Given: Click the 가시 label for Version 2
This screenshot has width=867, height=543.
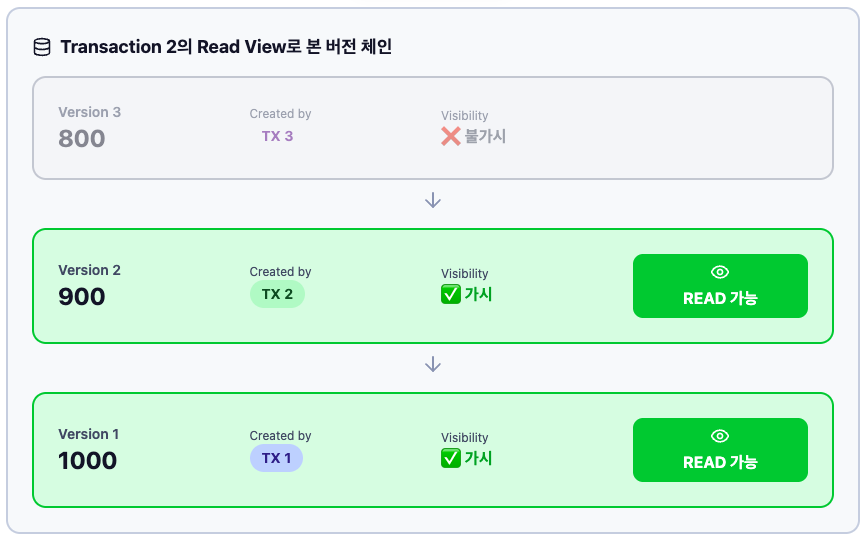Looking at the screenshot, I should (478, 294).
